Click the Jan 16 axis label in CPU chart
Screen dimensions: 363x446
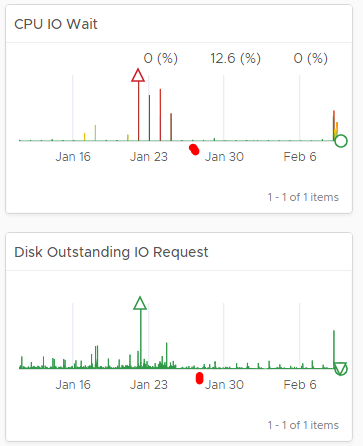click(x=73, y=157)
